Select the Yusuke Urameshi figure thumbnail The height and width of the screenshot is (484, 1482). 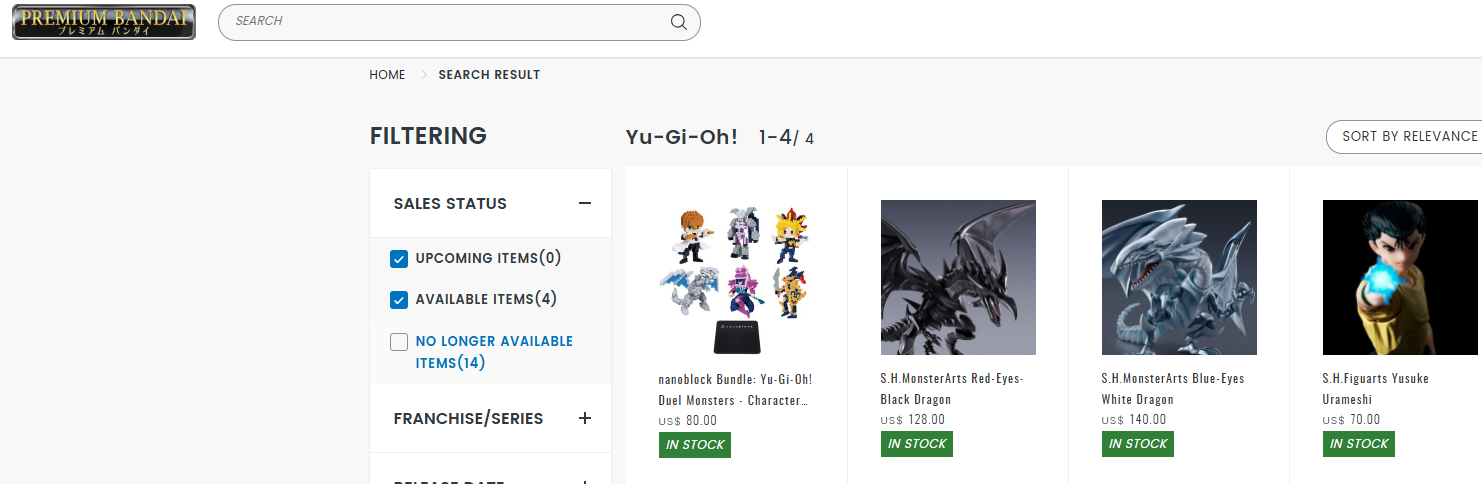pos(1400,277)
